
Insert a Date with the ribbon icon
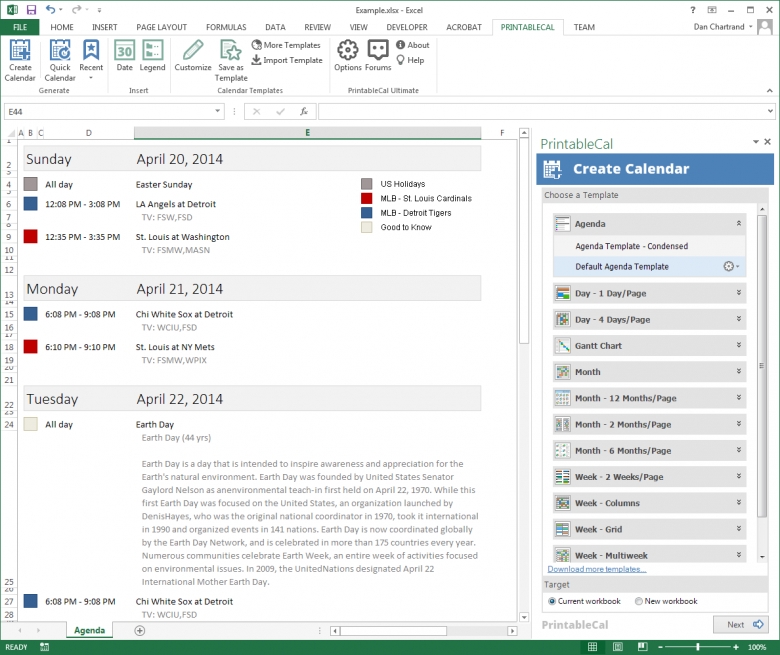point(124,56)
